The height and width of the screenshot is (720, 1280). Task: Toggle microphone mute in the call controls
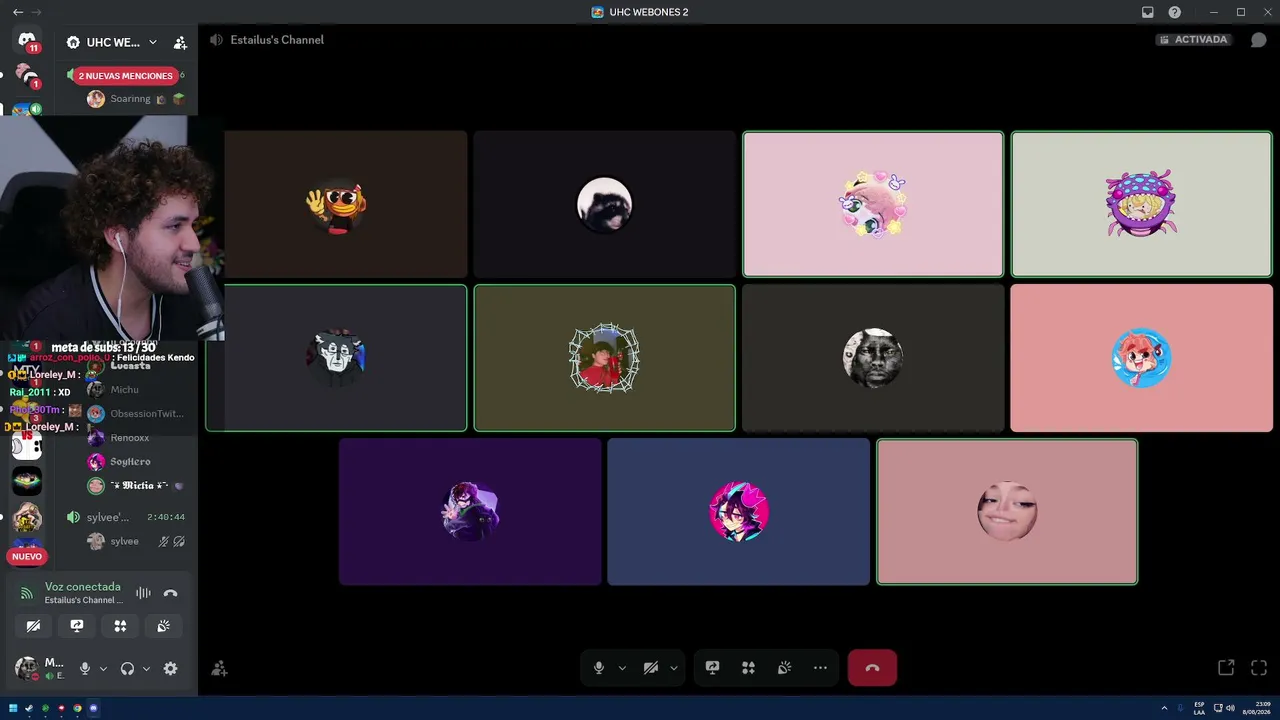[599, 668]
